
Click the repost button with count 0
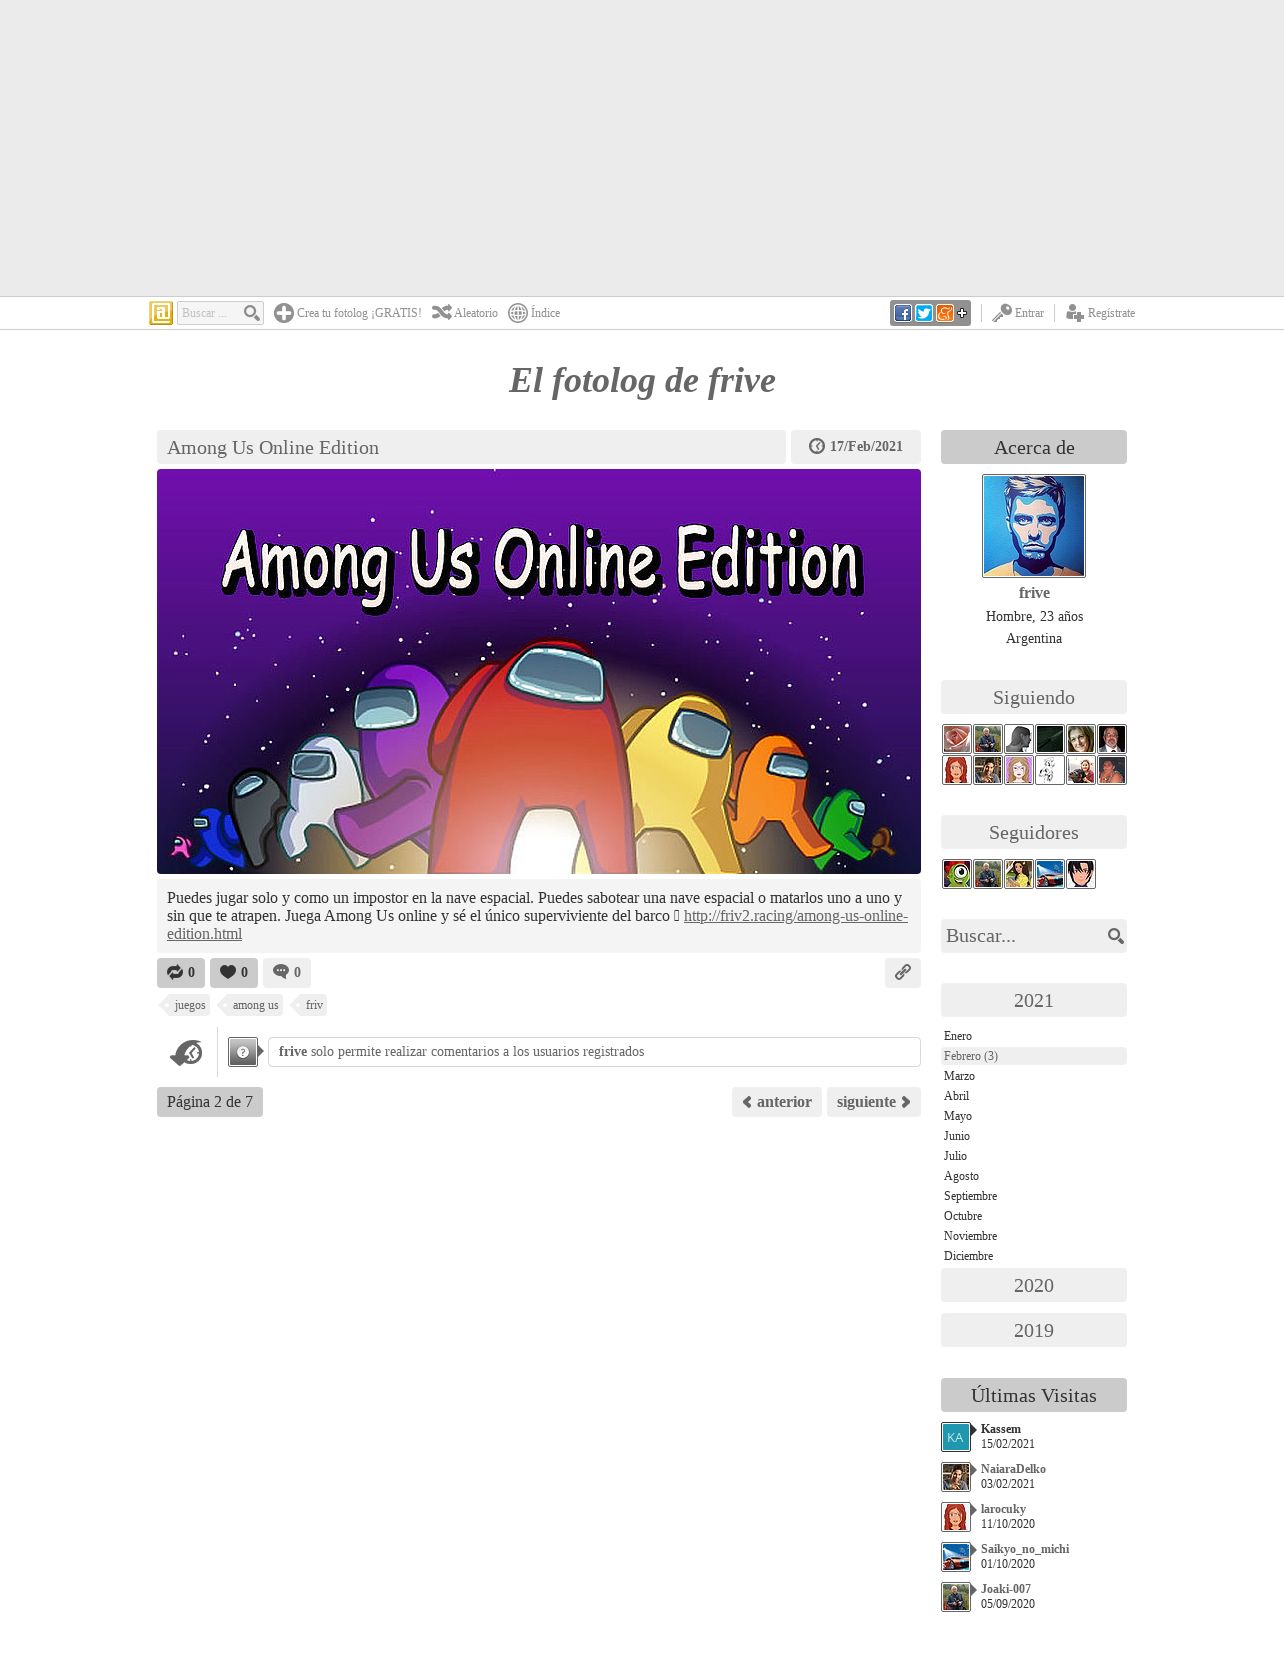point(181,973)
